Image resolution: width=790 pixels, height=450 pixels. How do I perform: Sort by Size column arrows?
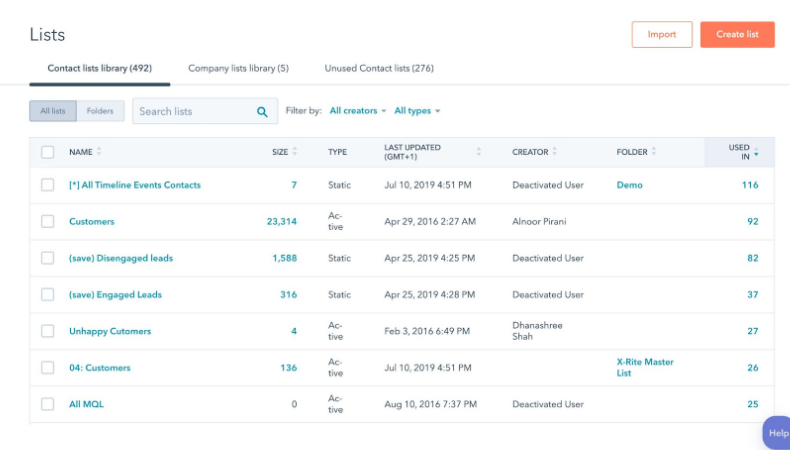(x=295, y=151)
